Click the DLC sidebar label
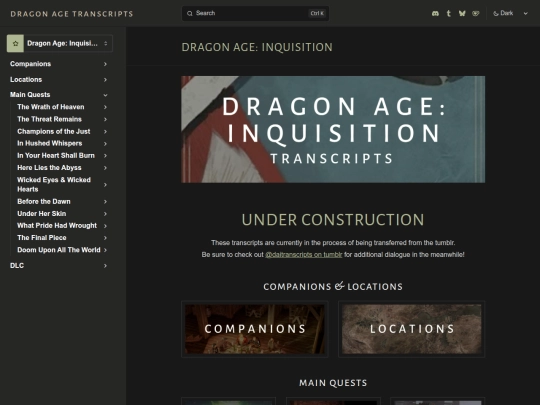This screenshot has width=540, height=405. click(17, 266)
